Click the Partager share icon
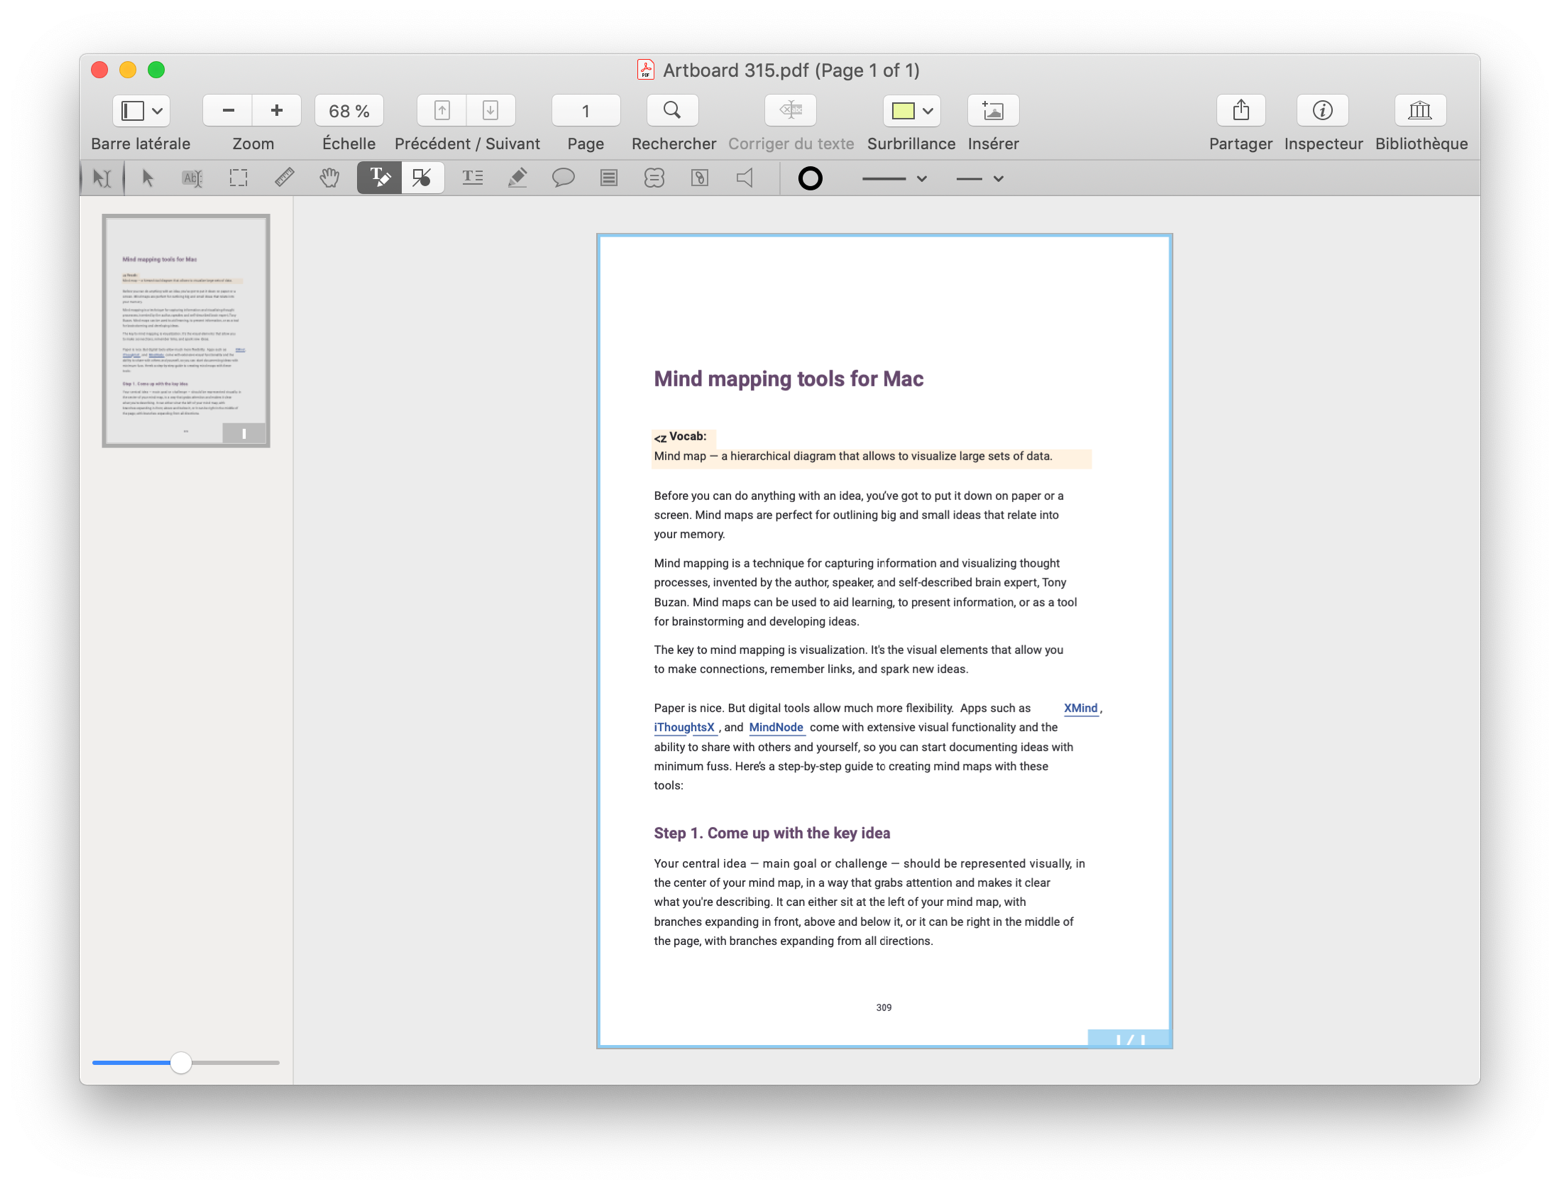This screenshot has height=1190, width=1560. click(1240, 110)
